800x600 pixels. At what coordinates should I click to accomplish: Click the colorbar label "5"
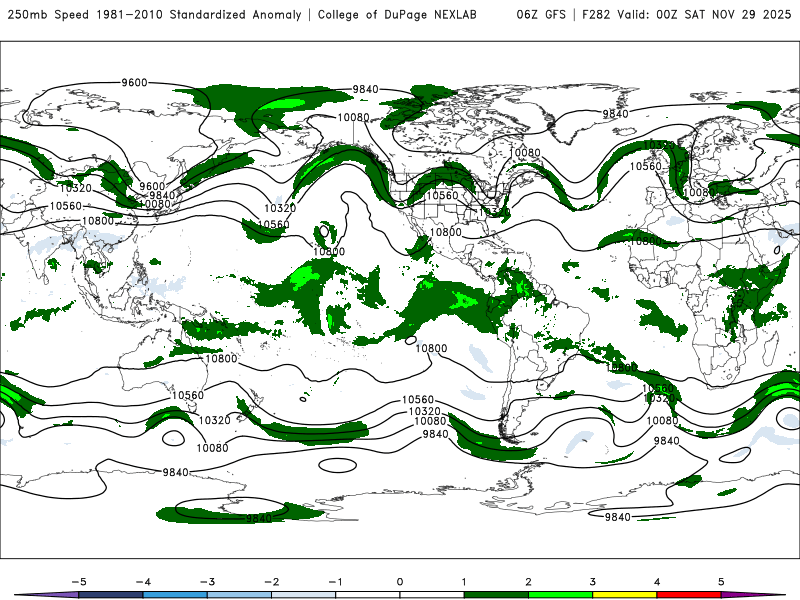click(x=721, y=582)
